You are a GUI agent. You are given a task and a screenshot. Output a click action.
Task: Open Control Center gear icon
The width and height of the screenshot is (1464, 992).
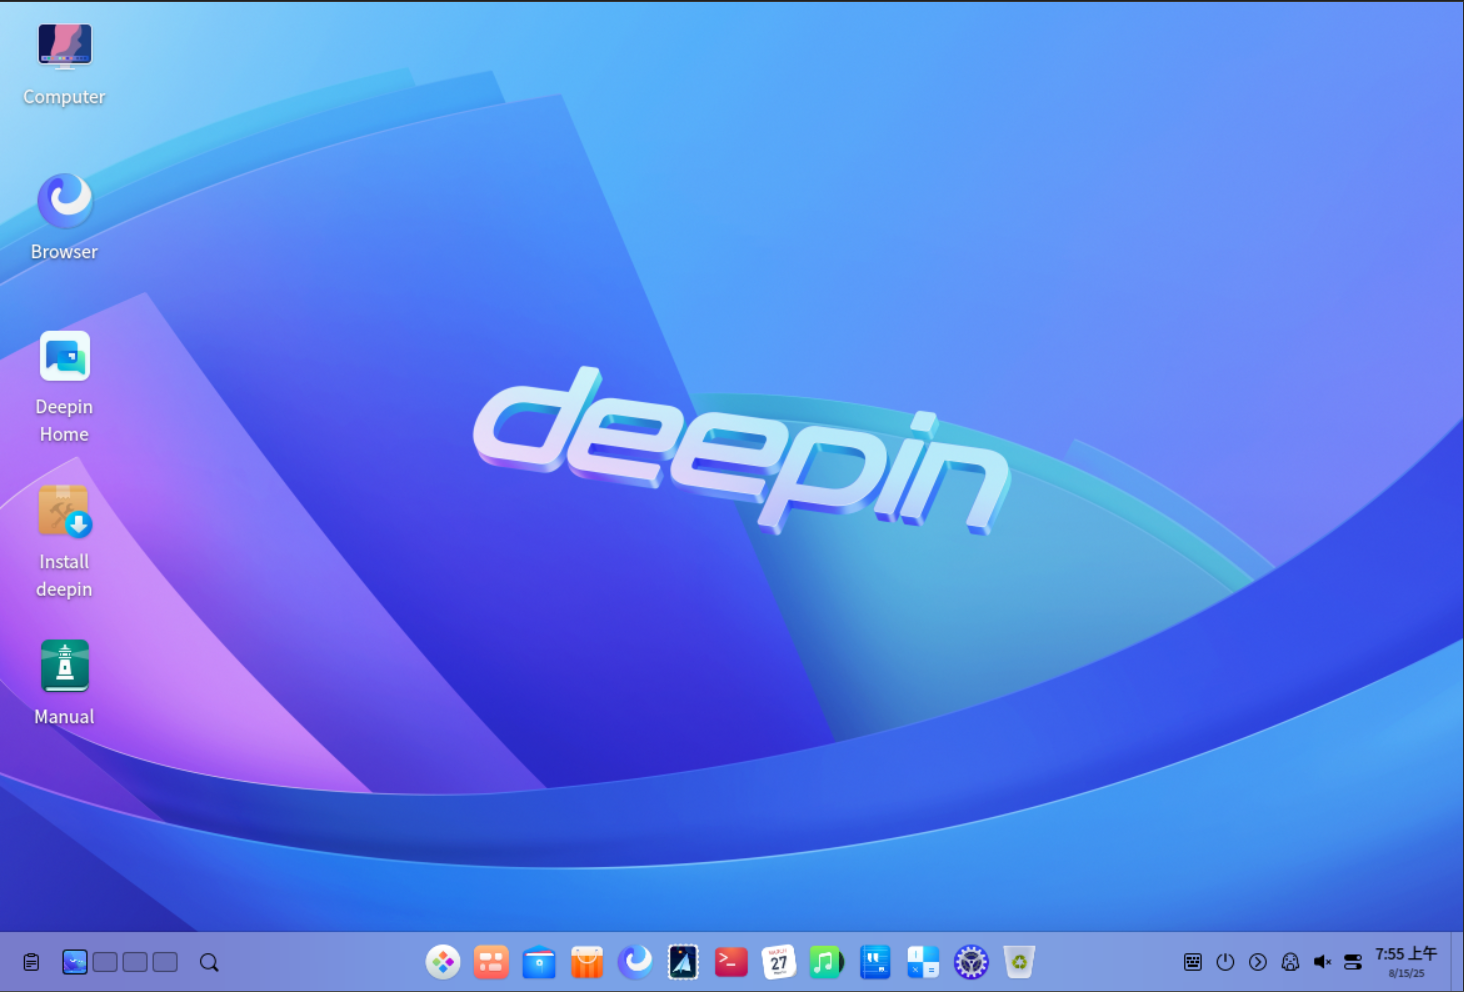tap(970, 962)
